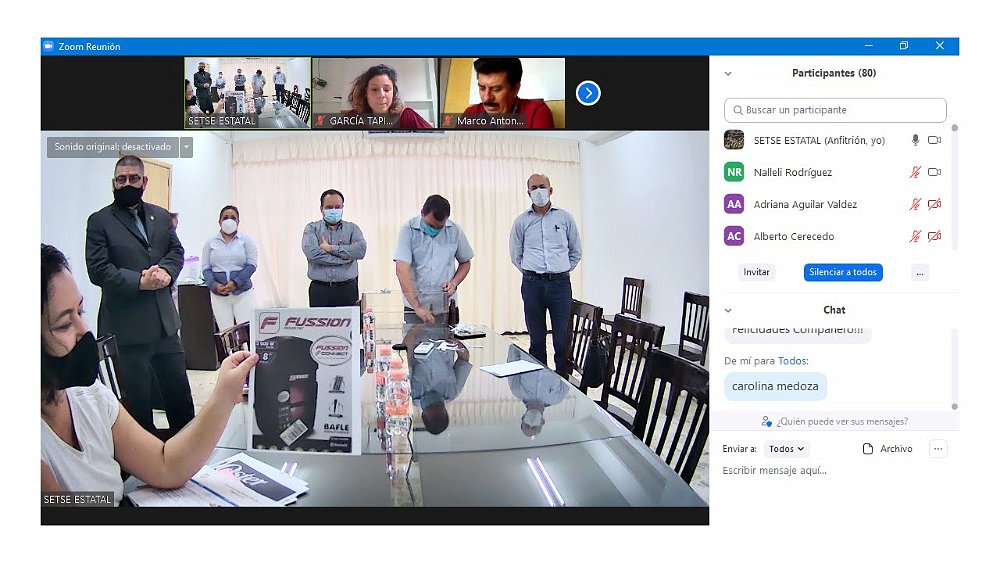Toggle SETSE ESTATAL camera icon
This screenshot has height=563, width=1000.
935,141
